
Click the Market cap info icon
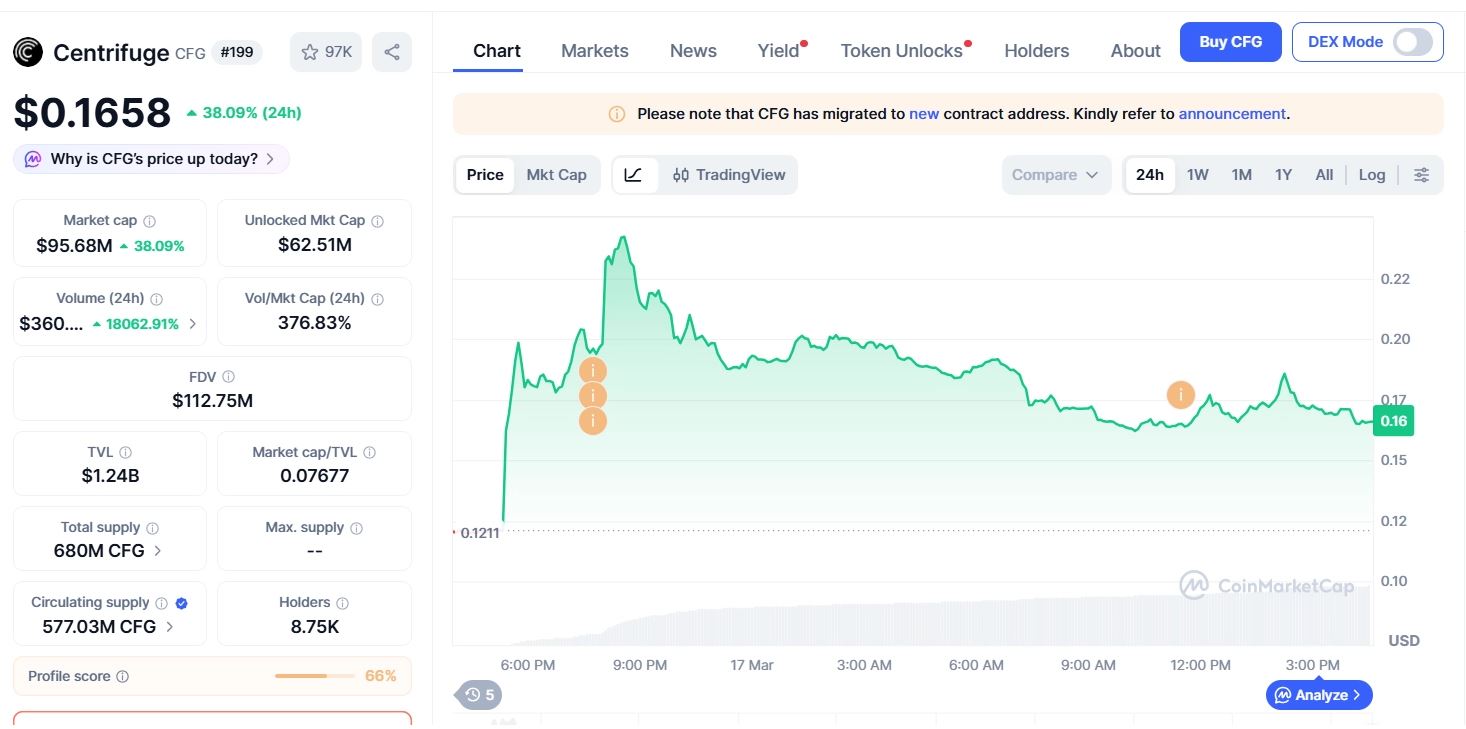tap(150, 221)
